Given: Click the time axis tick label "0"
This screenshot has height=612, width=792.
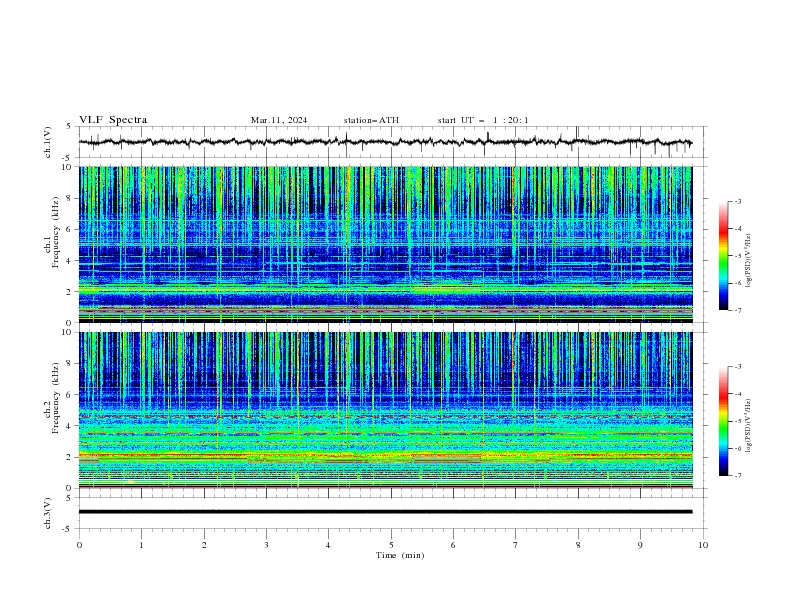Looking at the screenshot, I should pos(79,545).
